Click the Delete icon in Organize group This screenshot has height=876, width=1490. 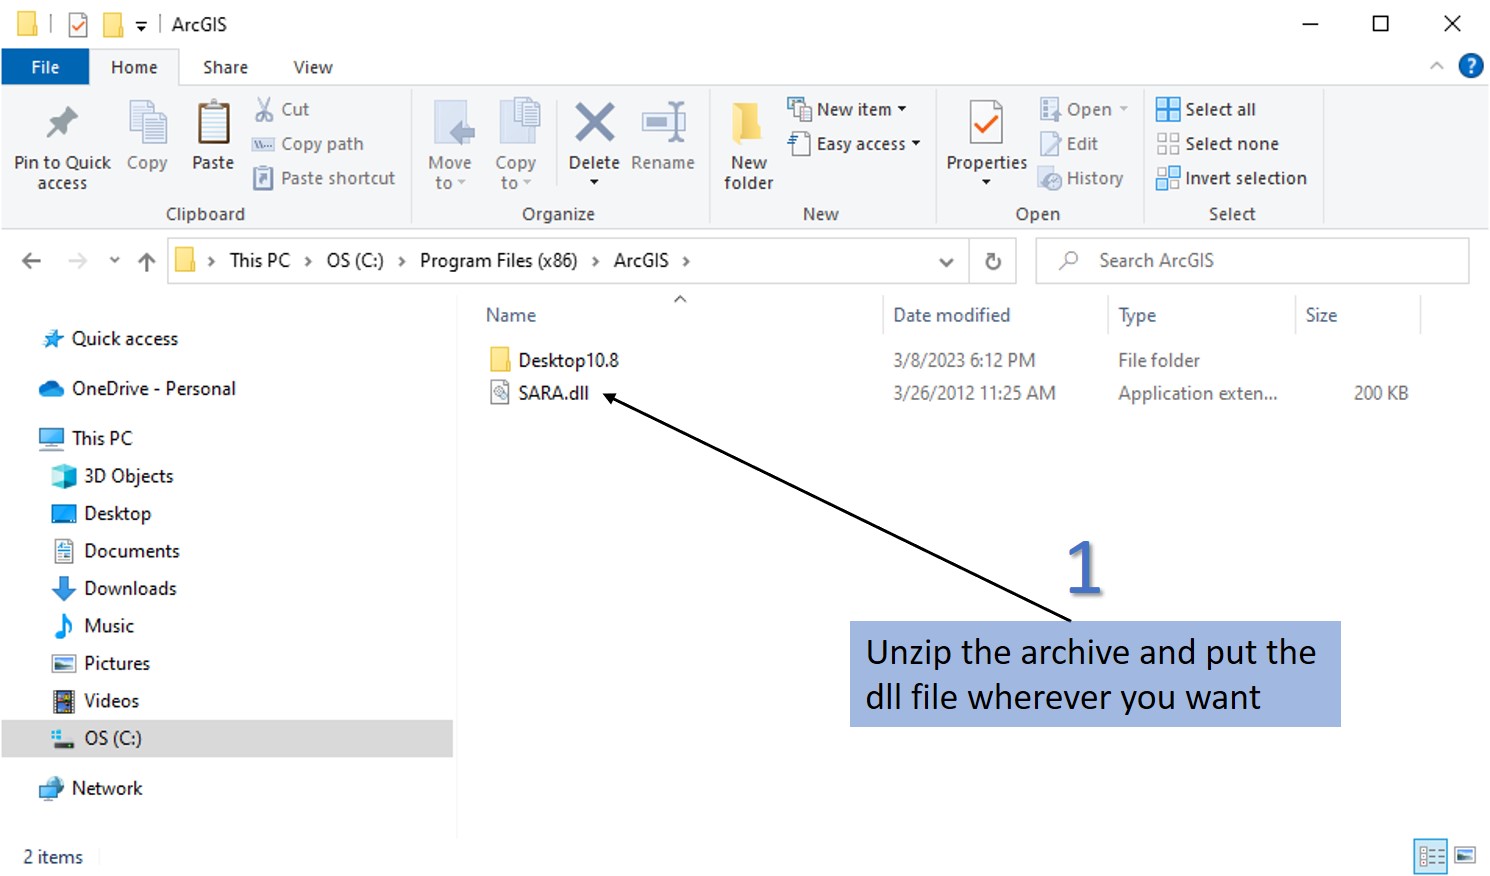coord(594,124)
